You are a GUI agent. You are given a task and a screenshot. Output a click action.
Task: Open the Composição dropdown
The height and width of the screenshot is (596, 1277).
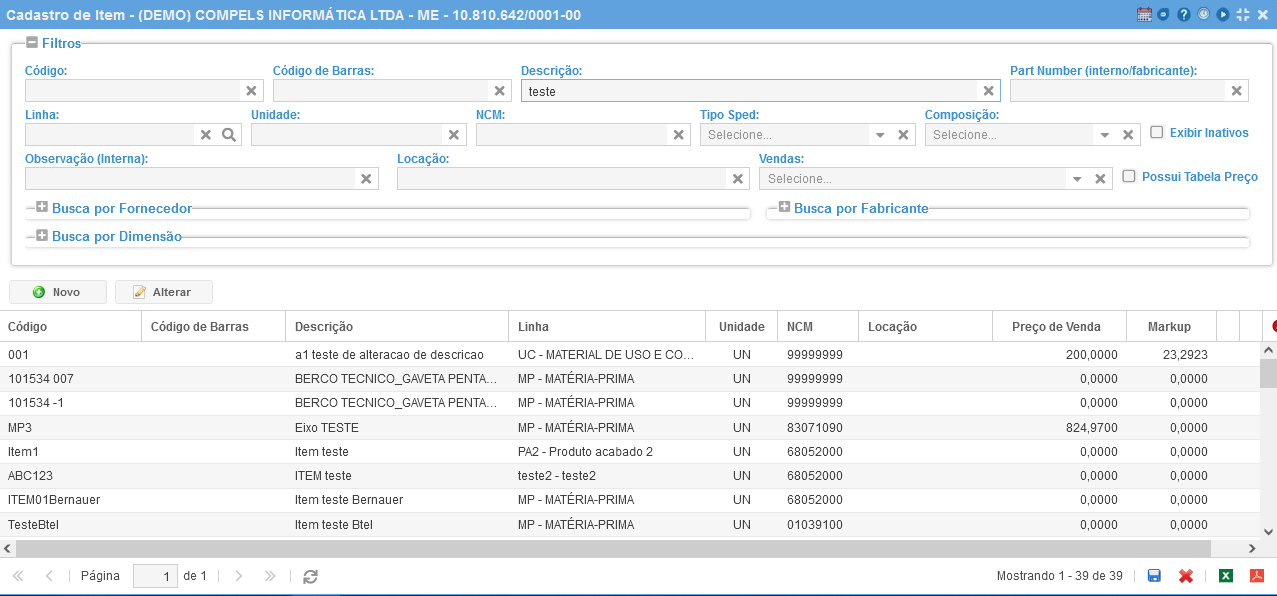pyautogui.click(x=1105, y=135)
